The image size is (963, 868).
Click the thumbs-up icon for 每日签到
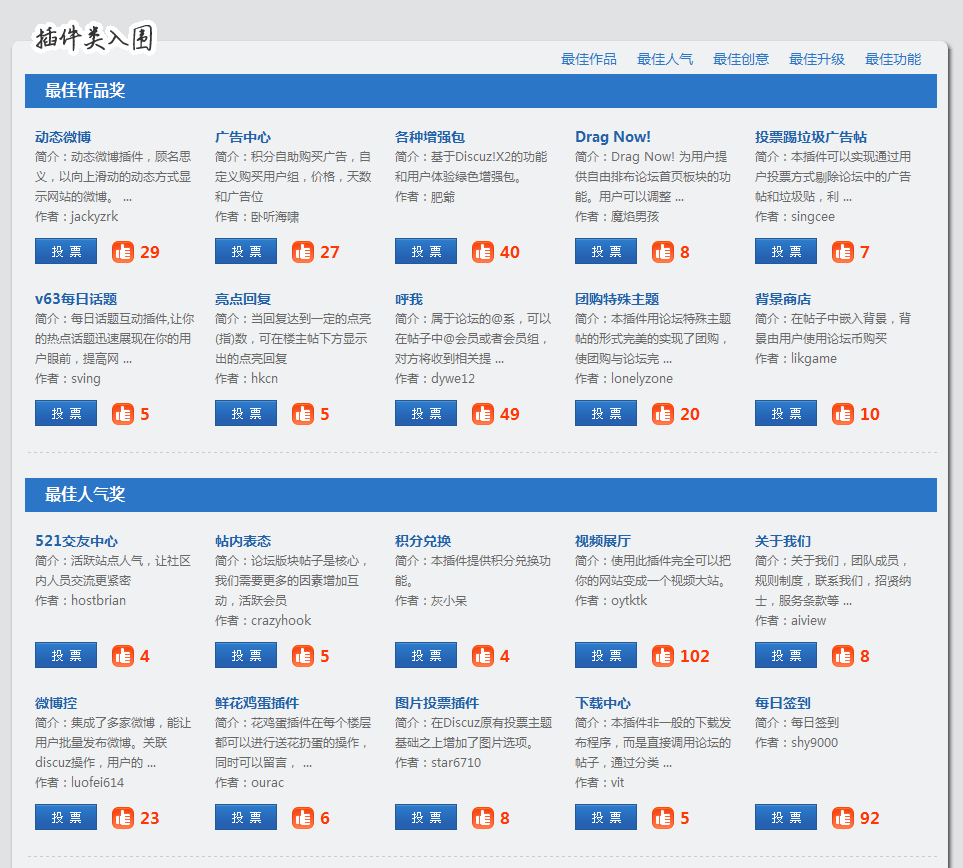(x=843, y=818)
